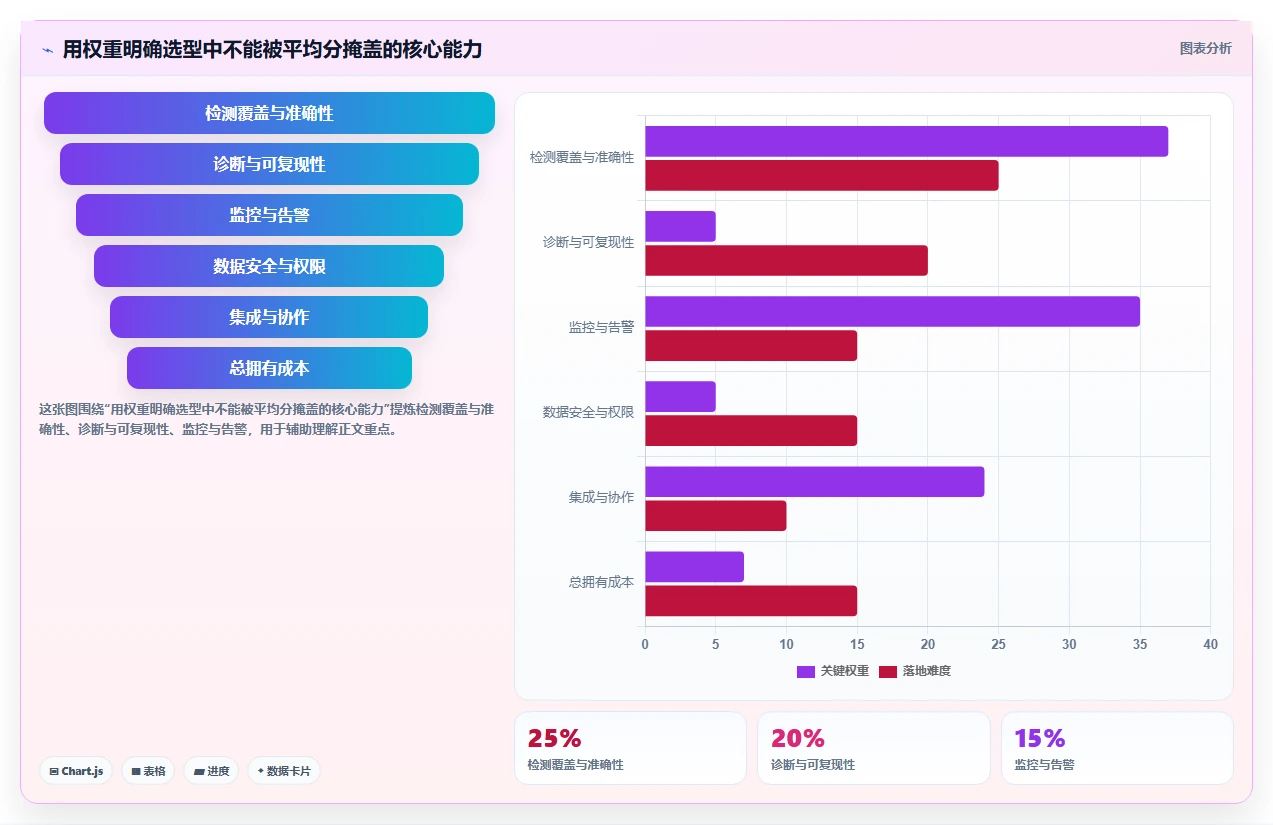
Task: Select the 诊断与可复现性 funnel stage
Action: (x=269, y=164)
